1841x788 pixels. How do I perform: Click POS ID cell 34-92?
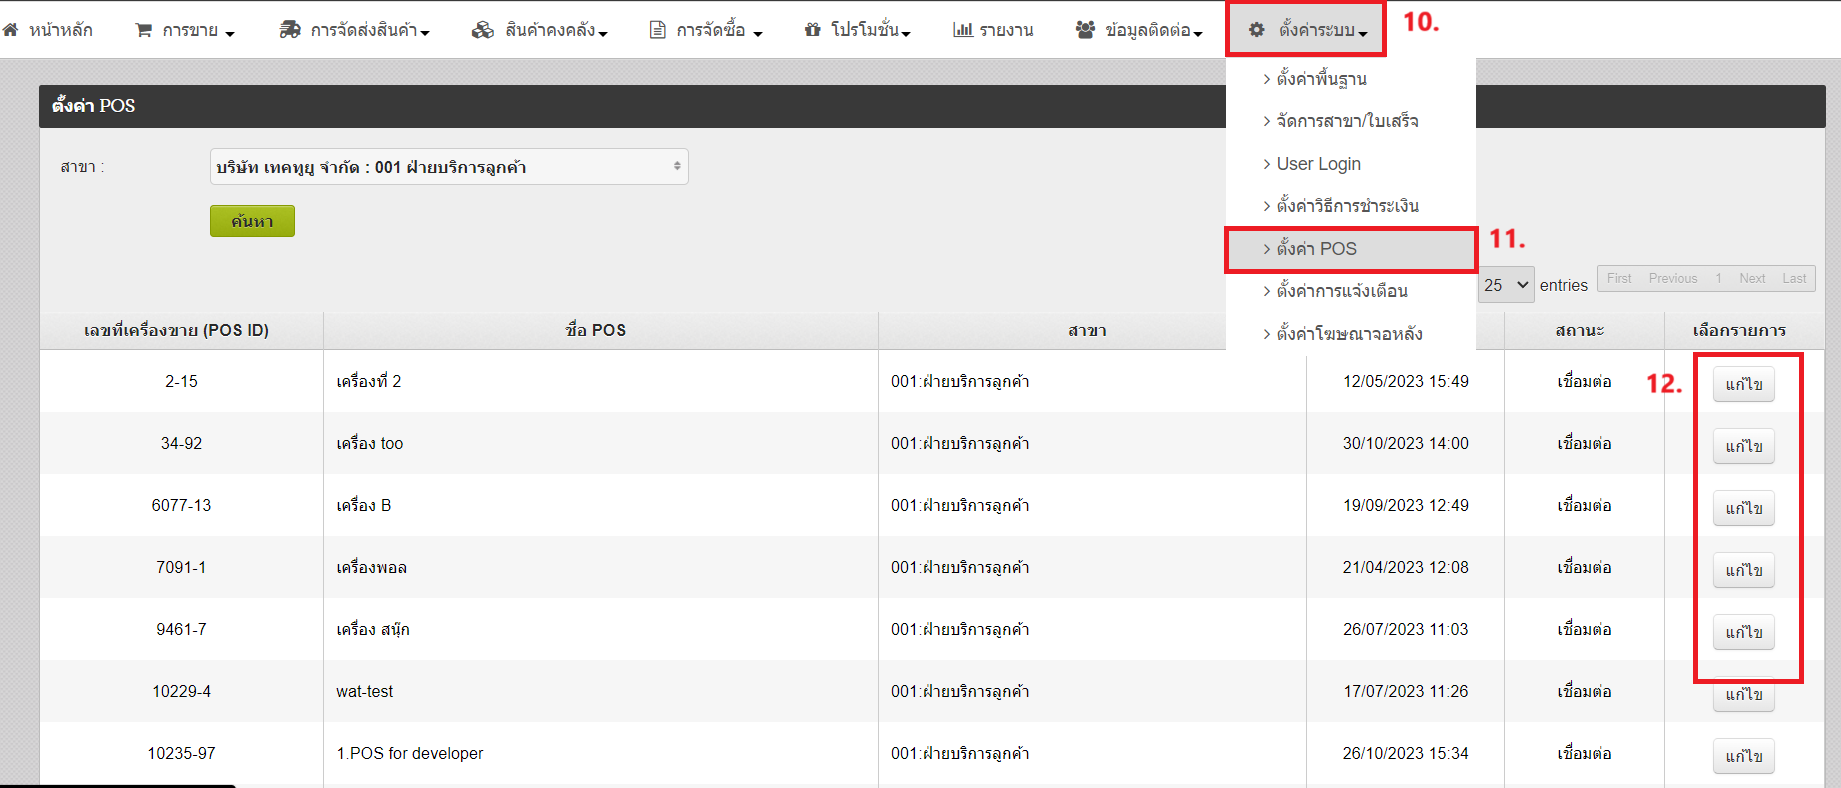[x=181, y=443]
